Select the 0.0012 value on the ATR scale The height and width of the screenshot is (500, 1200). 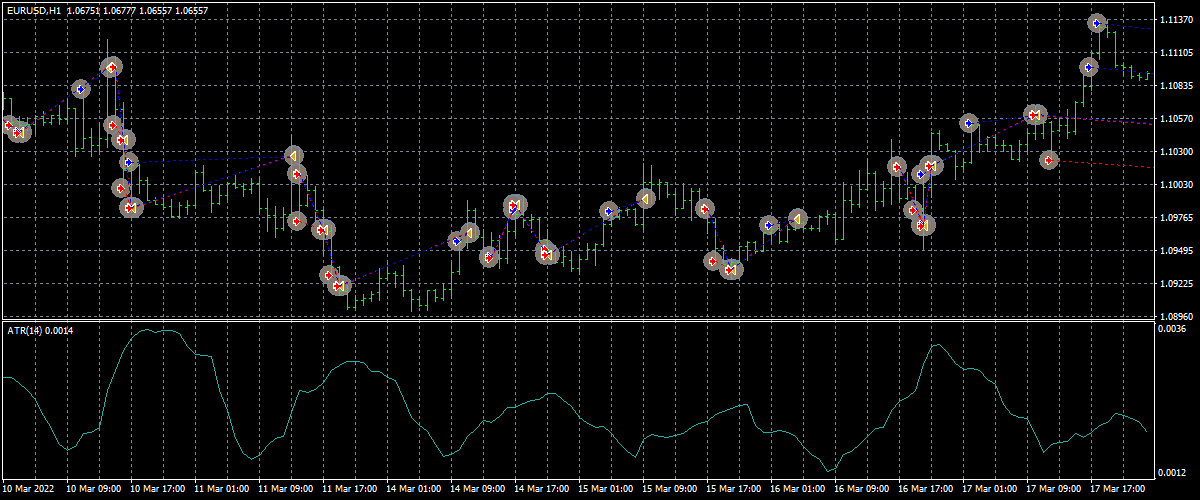(x=1172, y=472)
